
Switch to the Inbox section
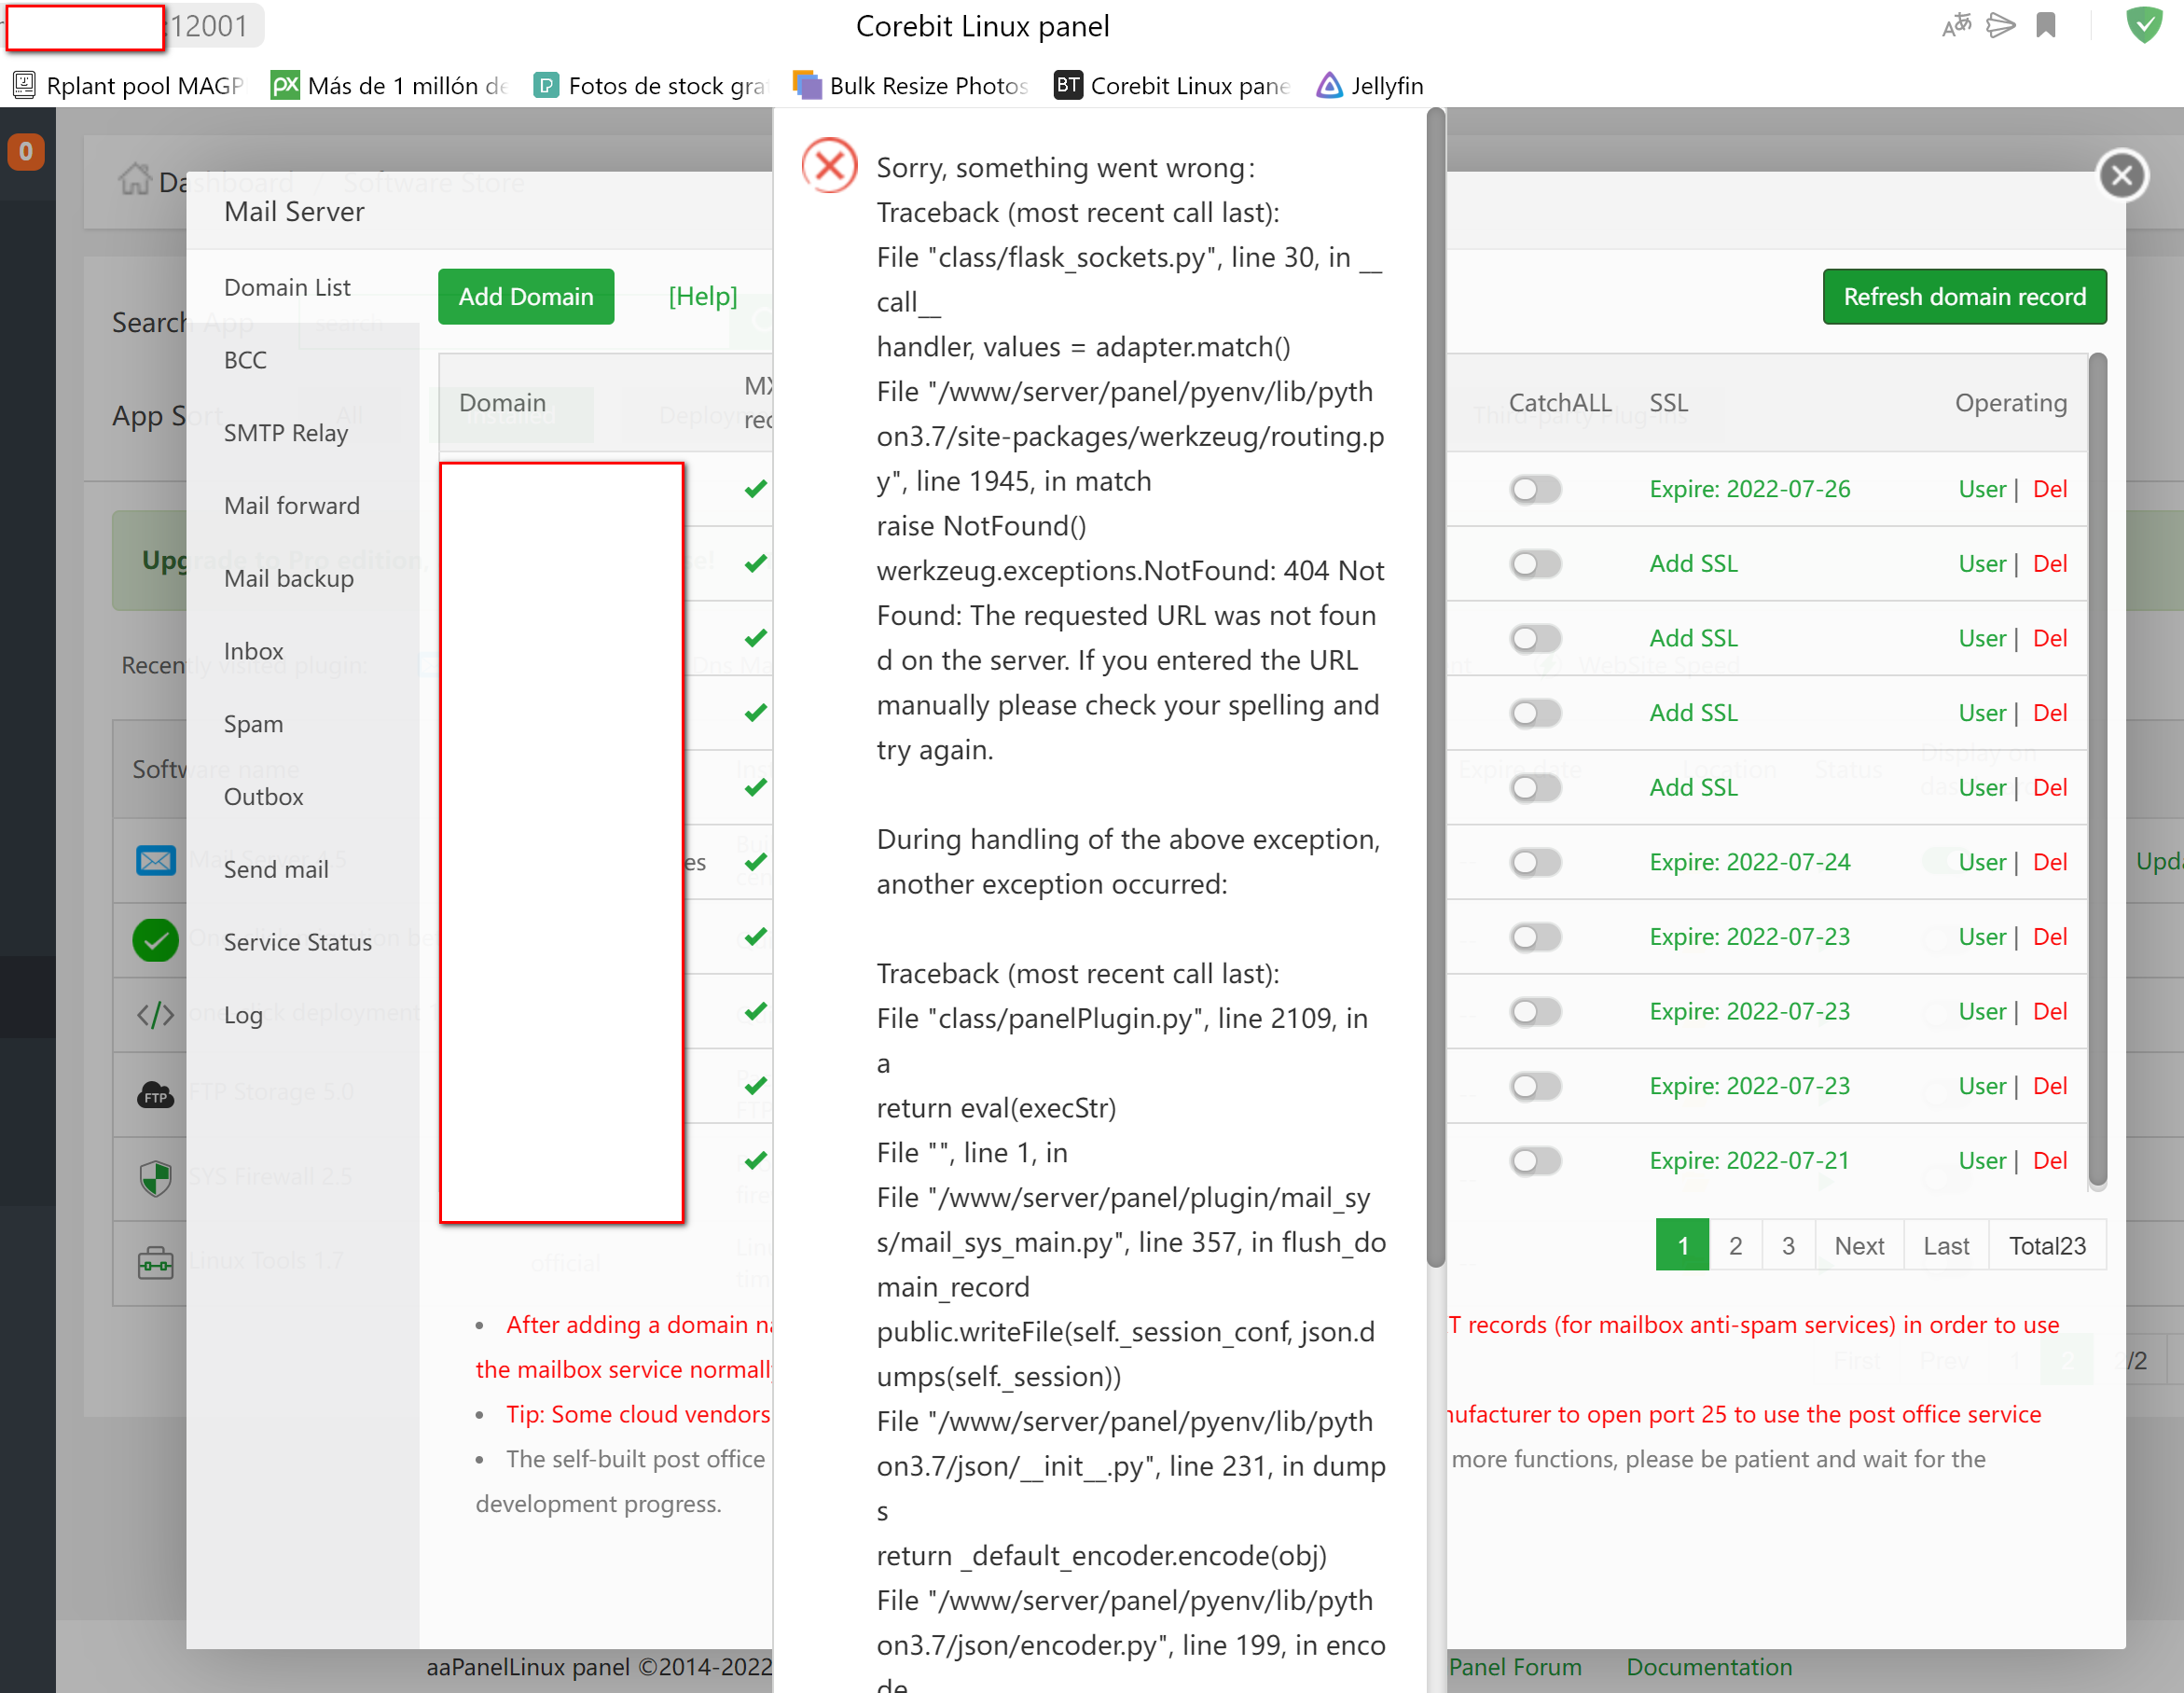click(253, 651)
